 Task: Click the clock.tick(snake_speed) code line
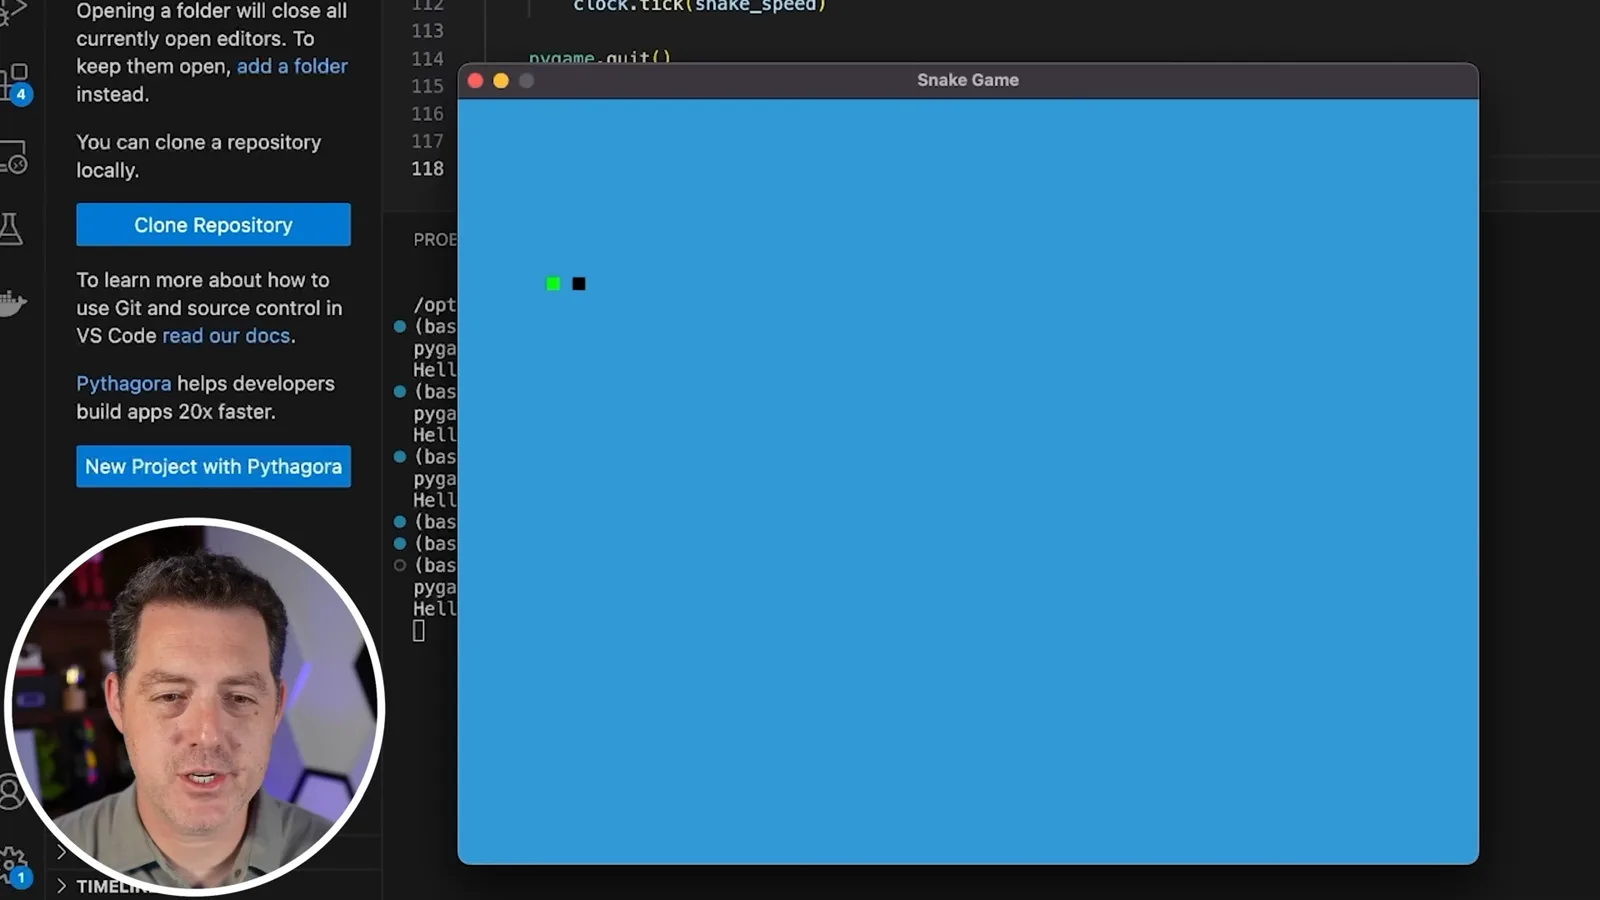[700, 6]
